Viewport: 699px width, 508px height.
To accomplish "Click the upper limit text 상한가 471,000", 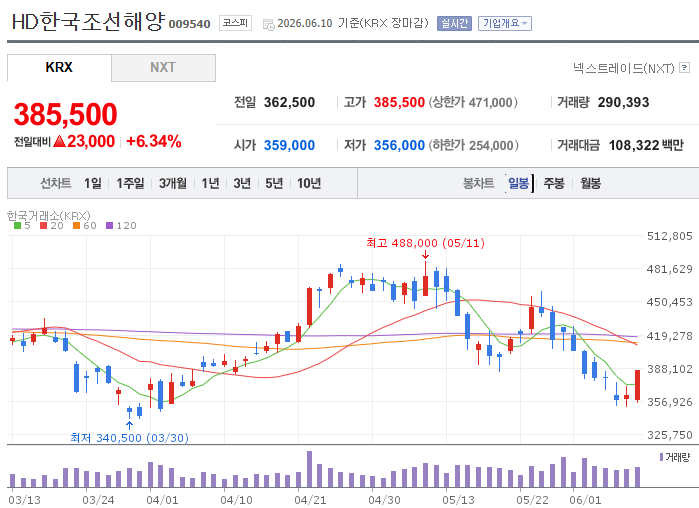I will [x=473, y=102].
